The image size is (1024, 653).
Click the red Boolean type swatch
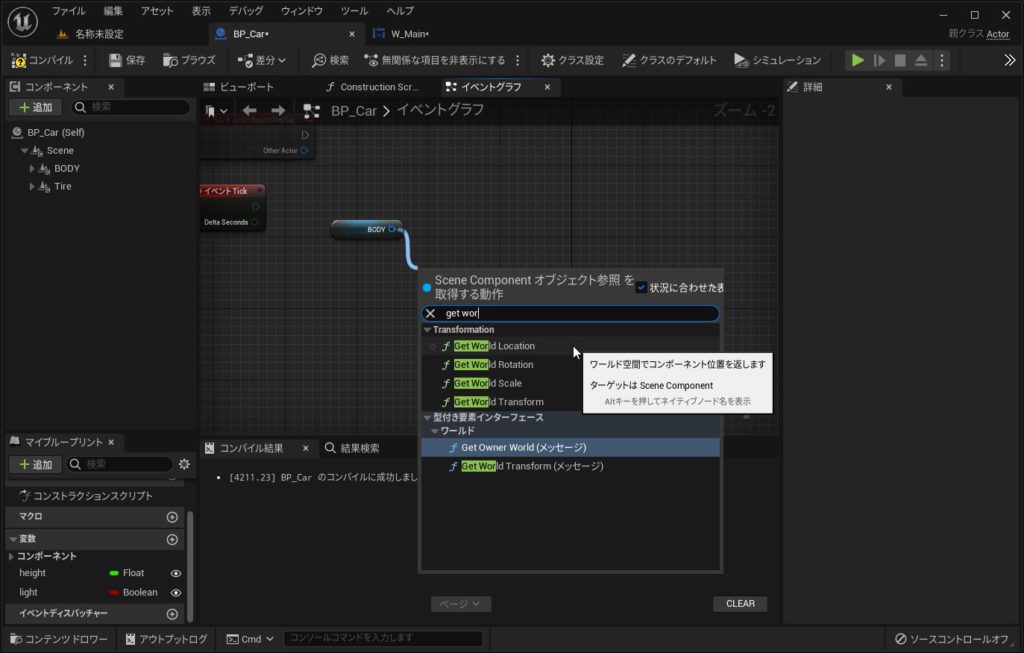pos(114,593)
